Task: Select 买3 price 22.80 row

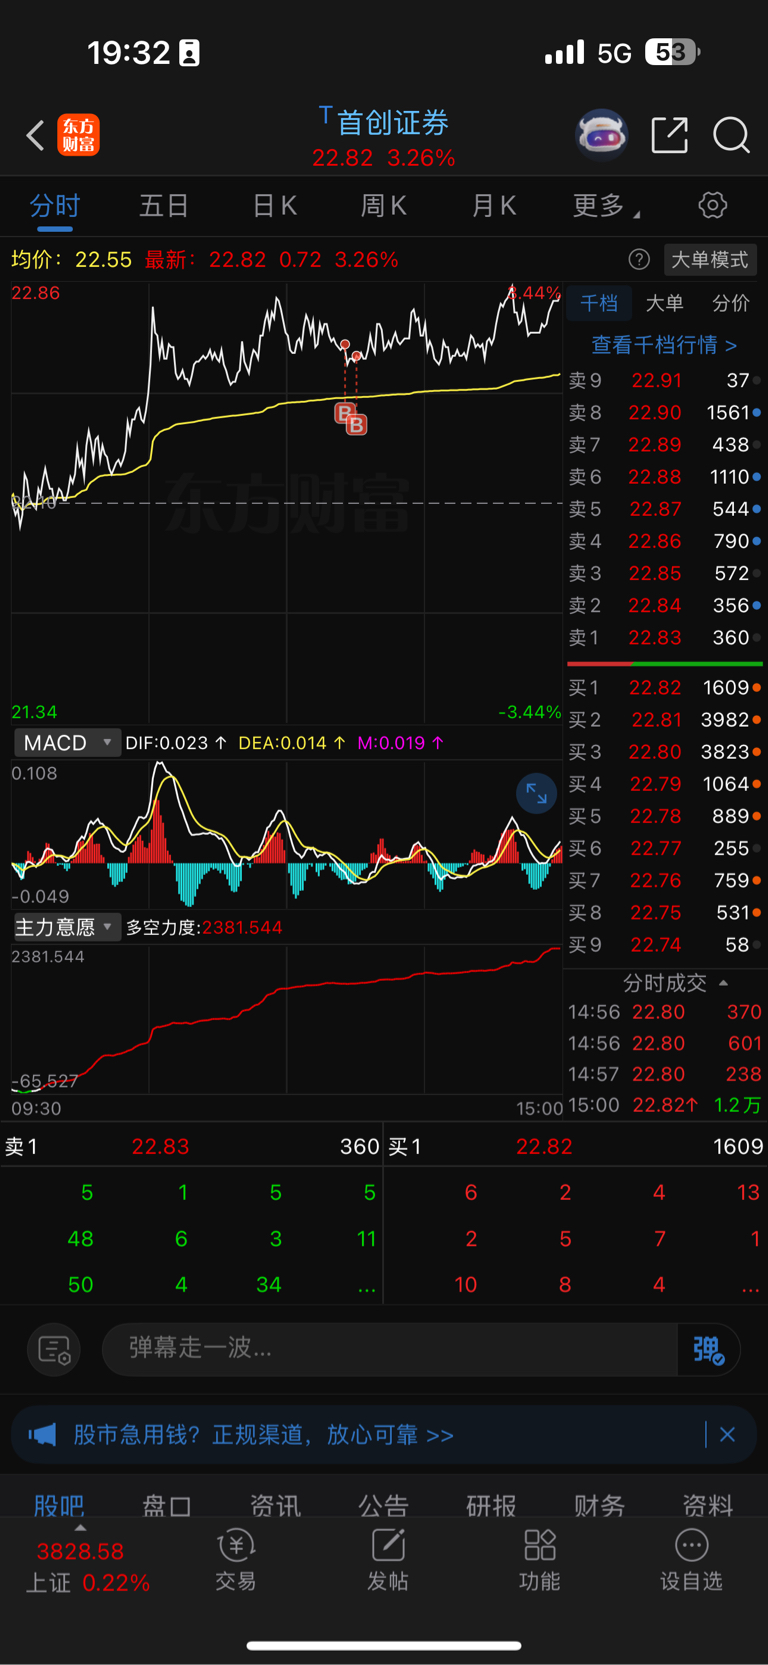Action: point(665,751)
